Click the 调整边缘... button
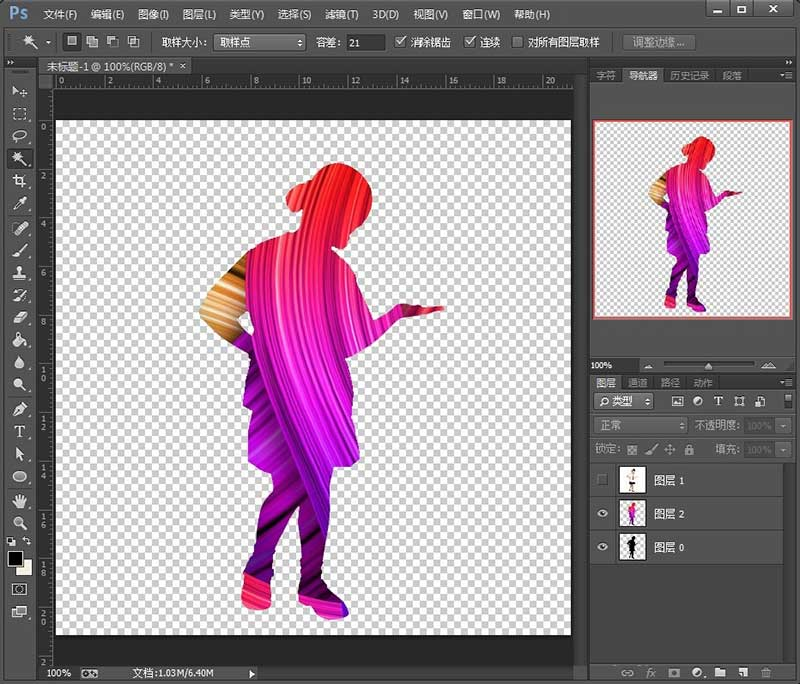This screenshot has height=684, width=800. click(659, 42)
